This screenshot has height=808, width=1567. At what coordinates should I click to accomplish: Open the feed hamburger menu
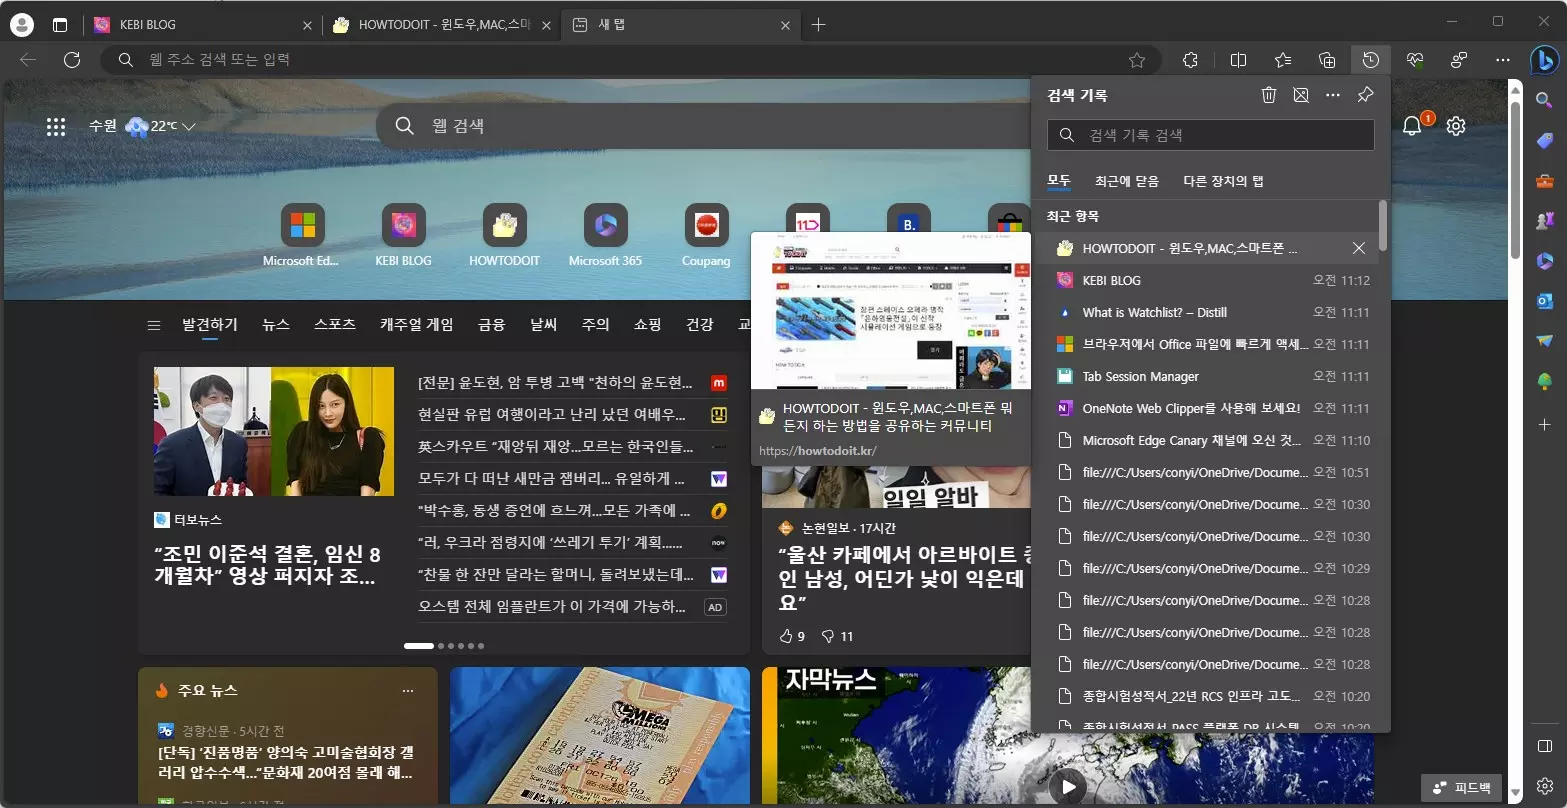154,325
